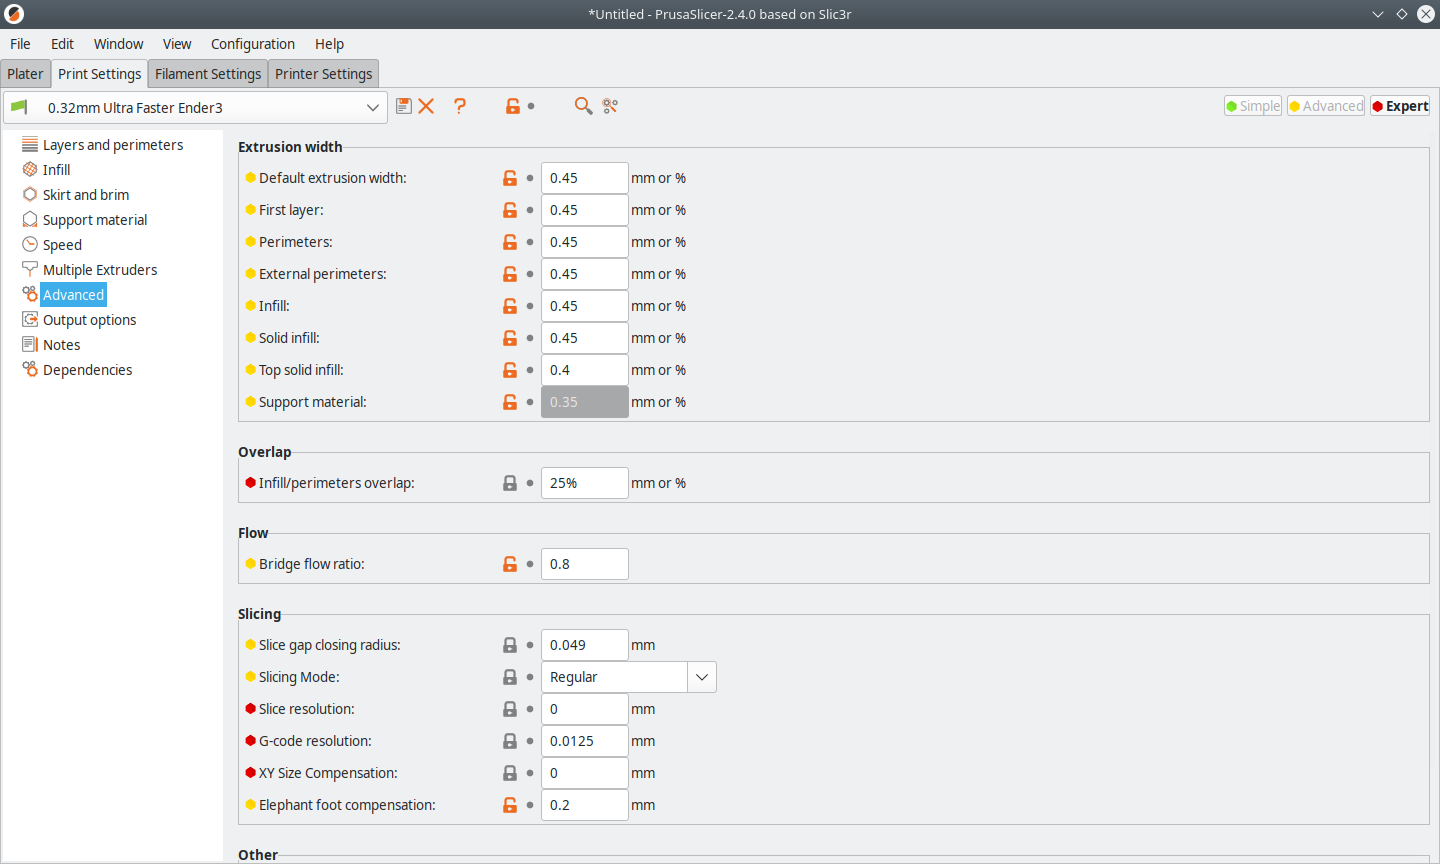Select the Output options icon
The height and width of the screenshot is (864, 1440).
tap(30, 320)
